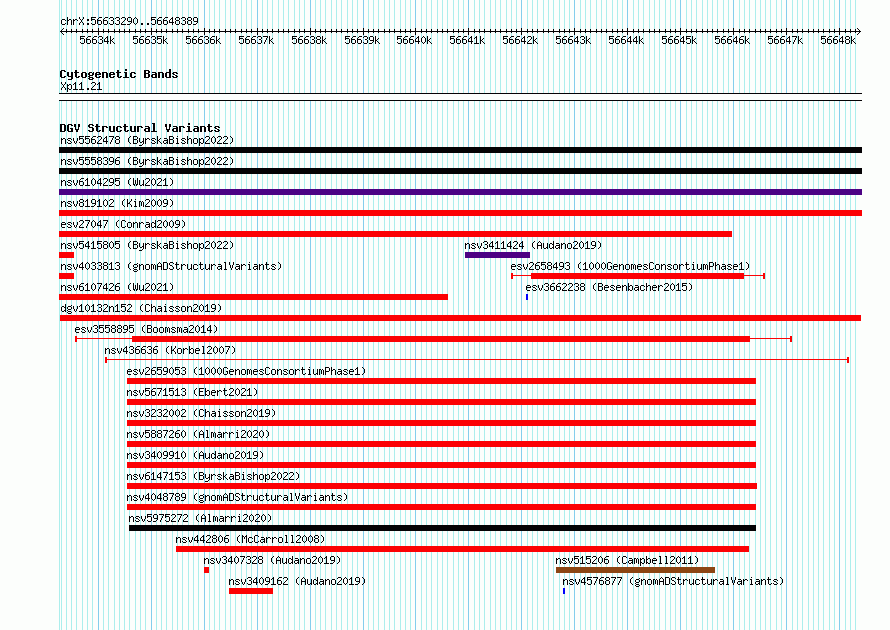Viewport: 890px width, 630px height.
Task: Open nsv5671513 (Ebert2021) label
Action: 192,392
